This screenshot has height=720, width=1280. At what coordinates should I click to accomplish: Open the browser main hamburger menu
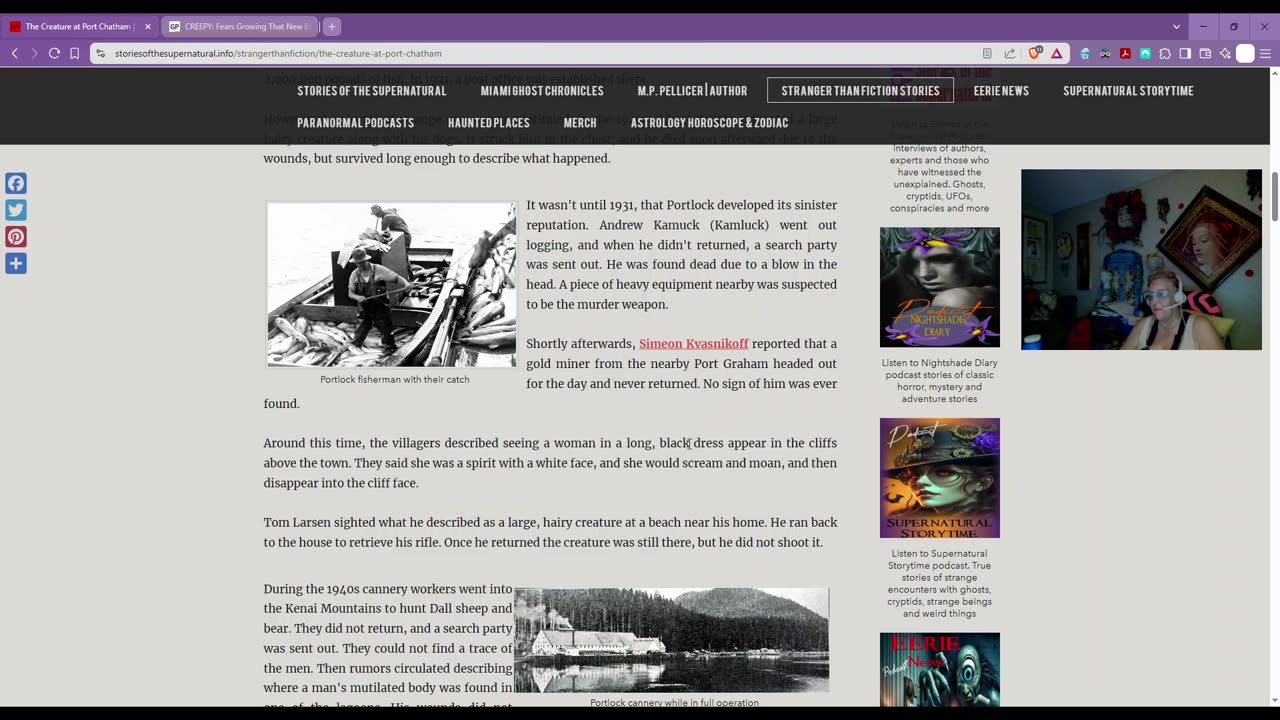click(x=1266, y=53)
